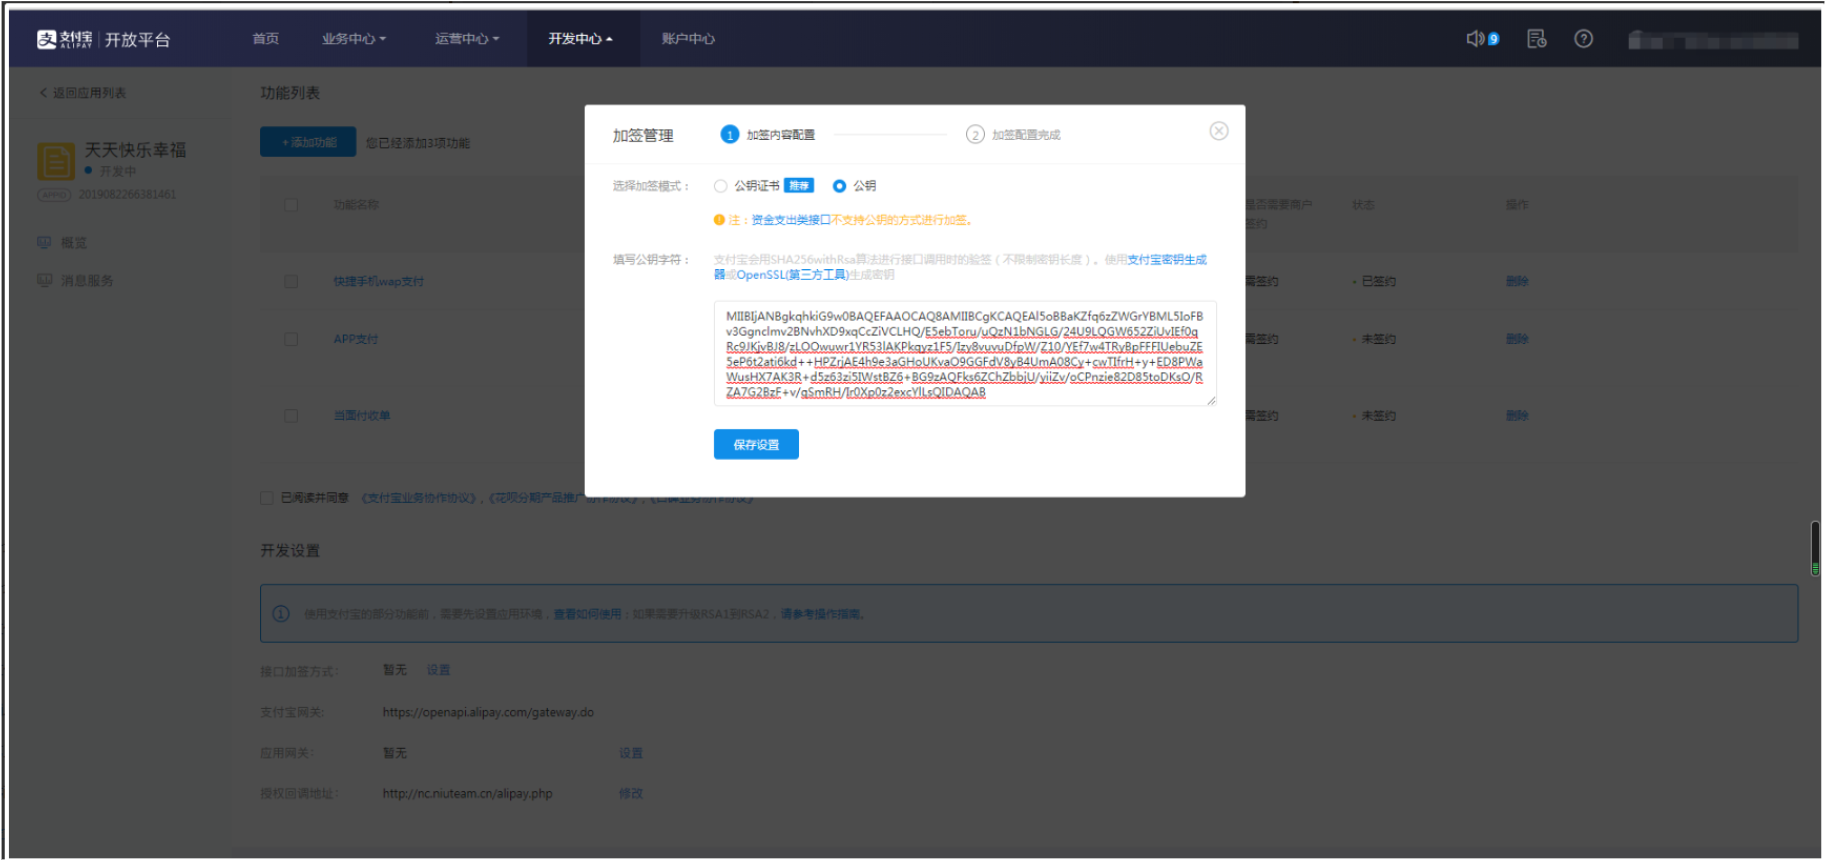Viewport: 1828px width, 862px height.
Task: Tick the checkbox for APP支付
Action: coord(291,339)
